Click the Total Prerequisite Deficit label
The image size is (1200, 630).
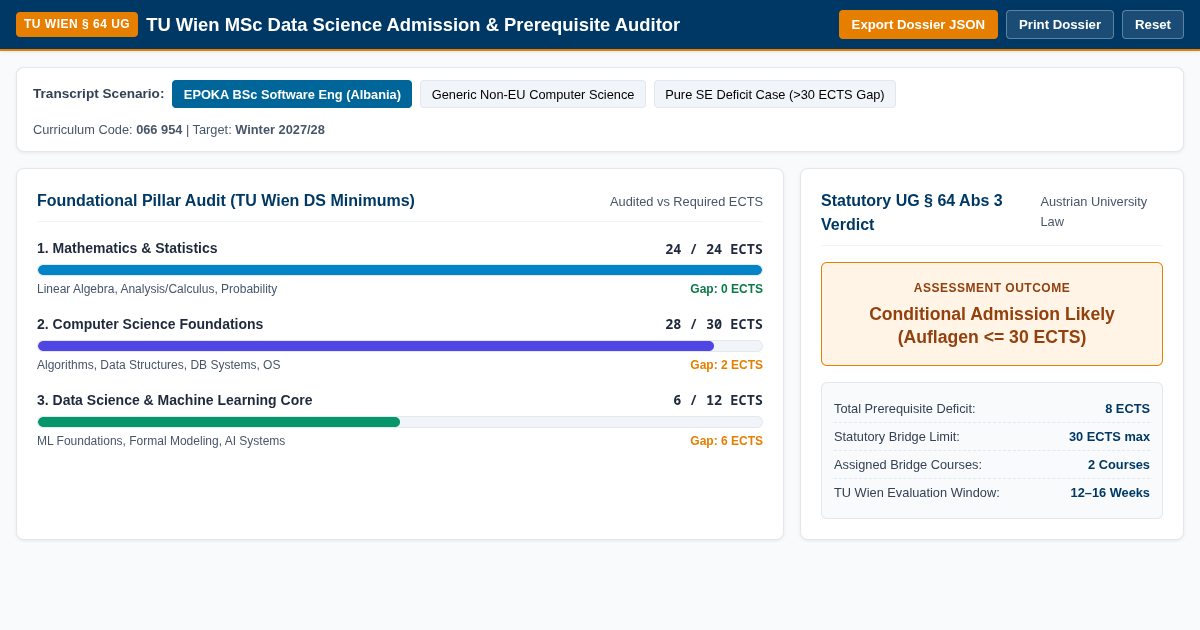click(x=905, y=409)
